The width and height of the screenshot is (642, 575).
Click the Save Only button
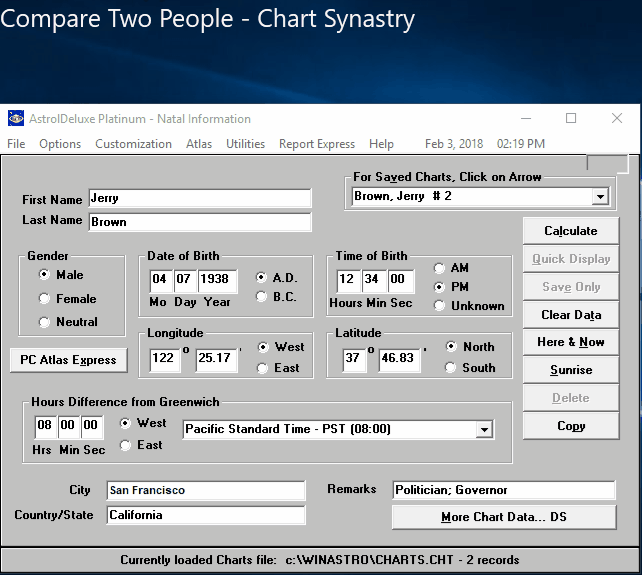pos(570,287)
